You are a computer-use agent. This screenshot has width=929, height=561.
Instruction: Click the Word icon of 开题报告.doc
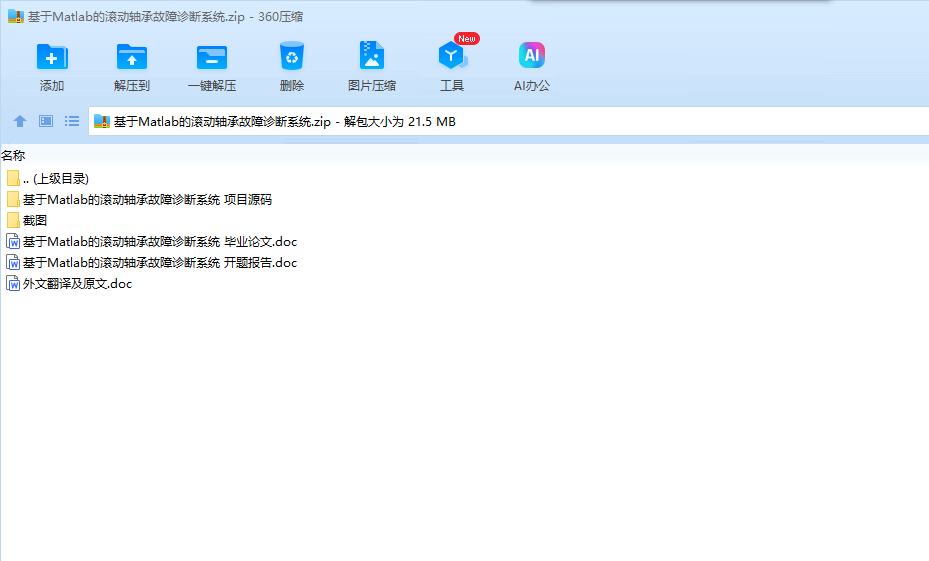(13, 262)
